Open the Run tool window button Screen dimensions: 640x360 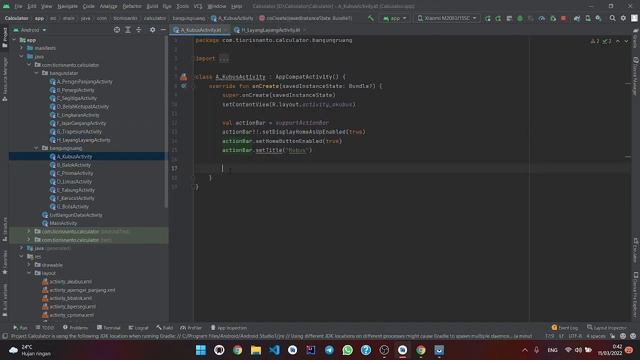pos(20,328)
